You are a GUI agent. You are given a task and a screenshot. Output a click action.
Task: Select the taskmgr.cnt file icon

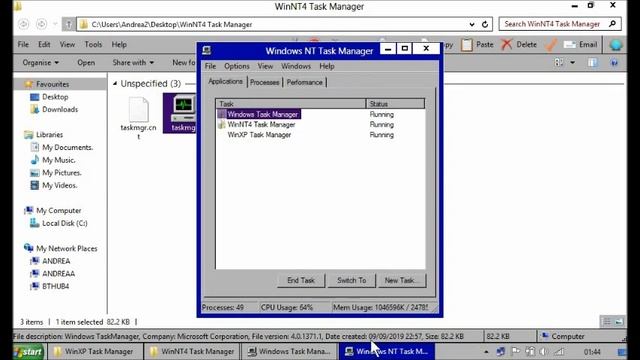coord(139,109)
